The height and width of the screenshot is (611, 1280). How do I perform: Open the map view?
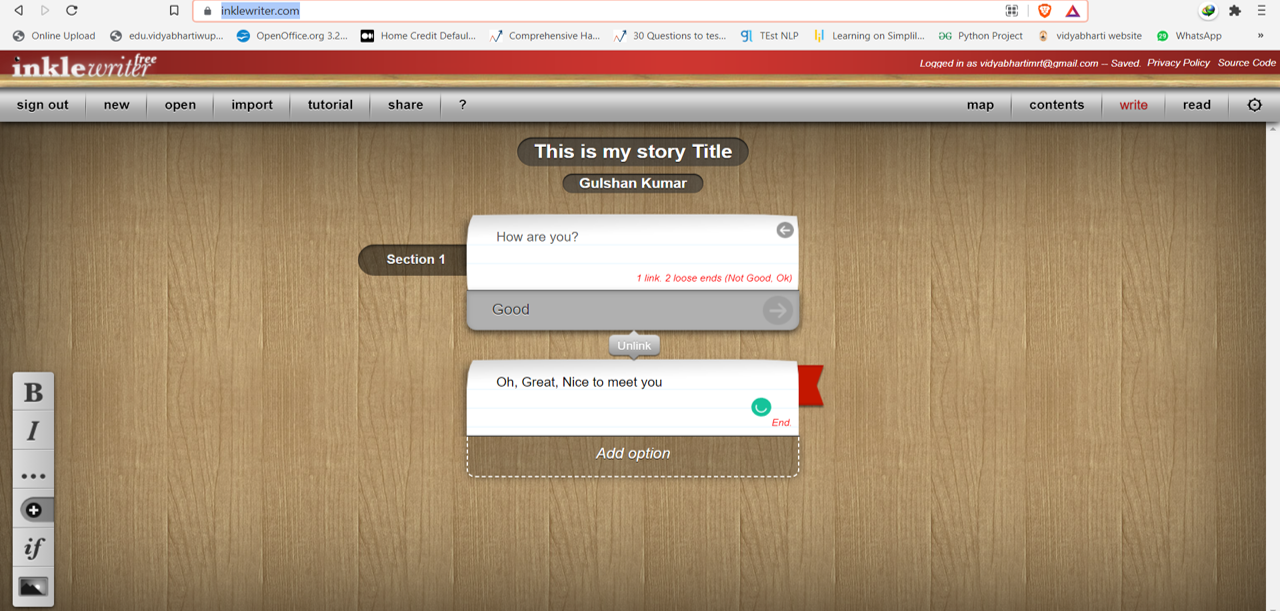[x=980, y=105]
